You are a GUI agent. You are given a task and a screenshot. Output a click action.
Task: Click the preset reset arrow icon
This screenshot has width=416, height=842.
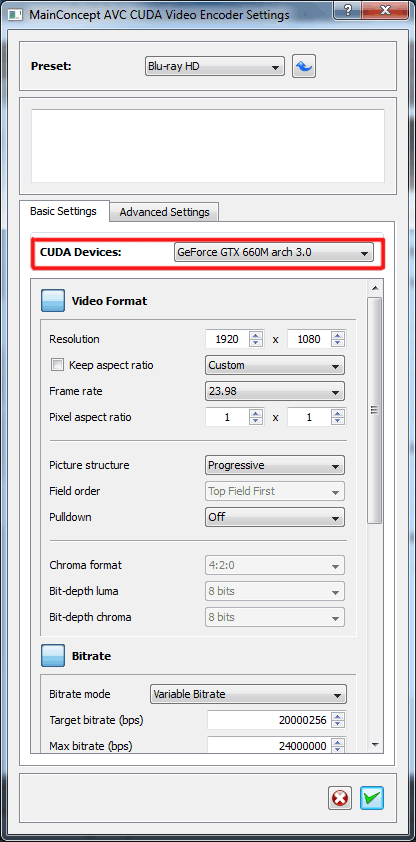[304, 67]
